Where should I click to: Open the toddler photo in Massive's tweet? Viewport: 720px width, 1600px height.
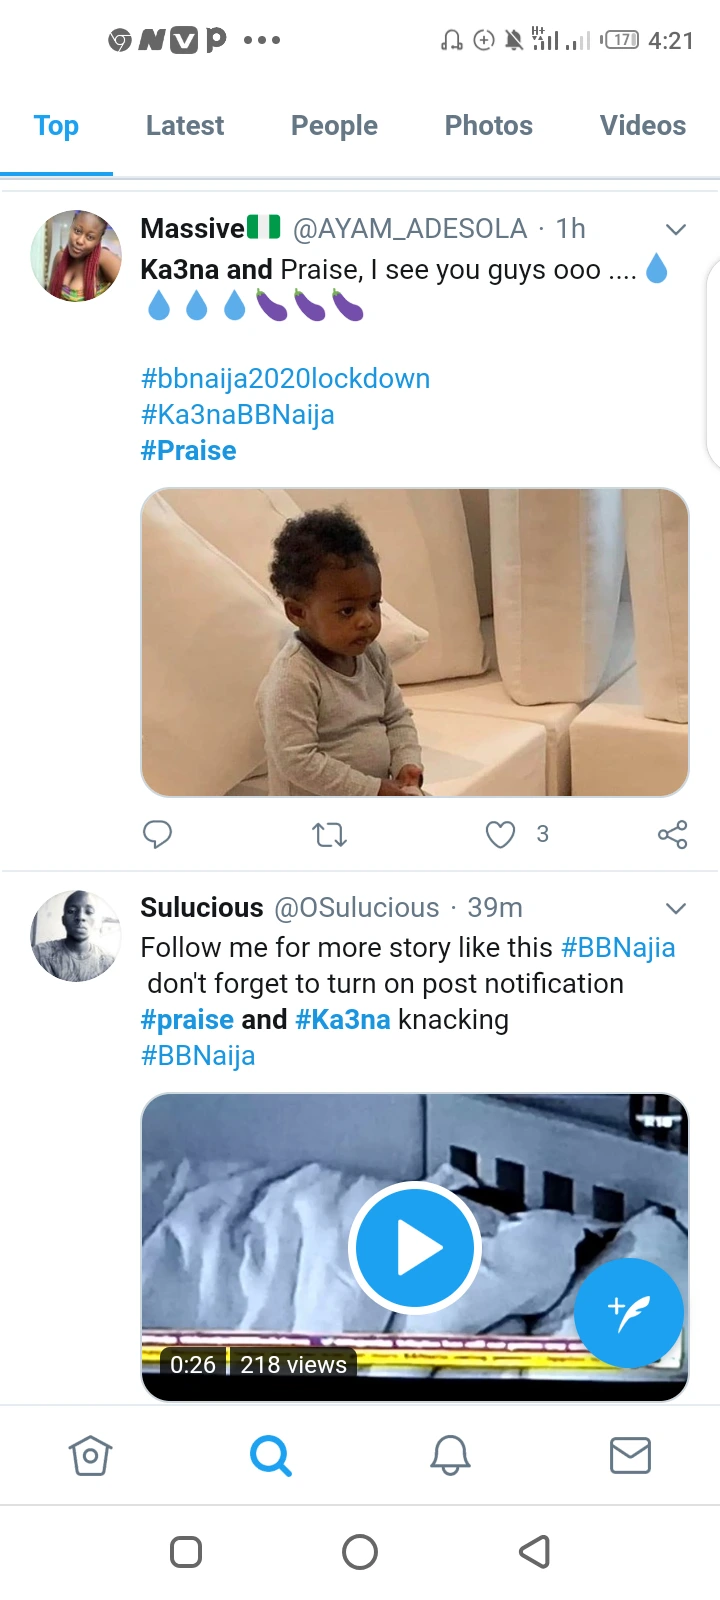[x=415, y=642]
